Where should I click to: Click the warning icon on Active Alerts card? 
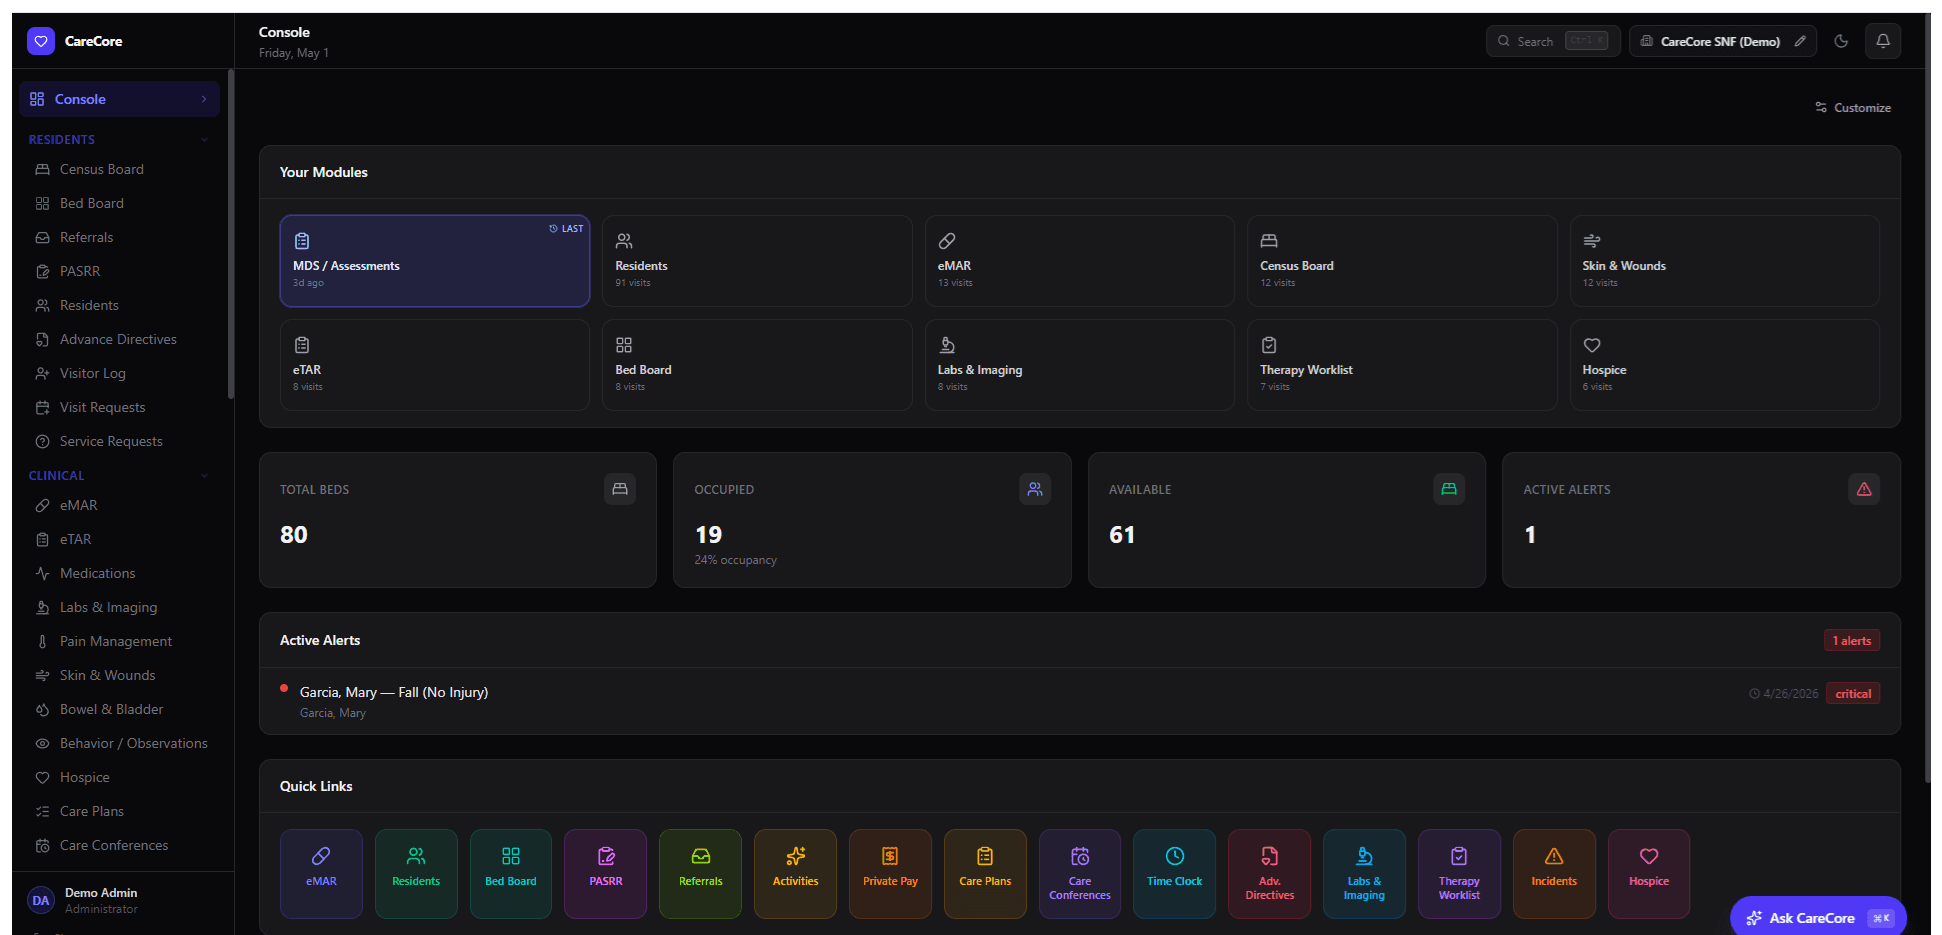pyautogui.click(x=1864, y=489)
